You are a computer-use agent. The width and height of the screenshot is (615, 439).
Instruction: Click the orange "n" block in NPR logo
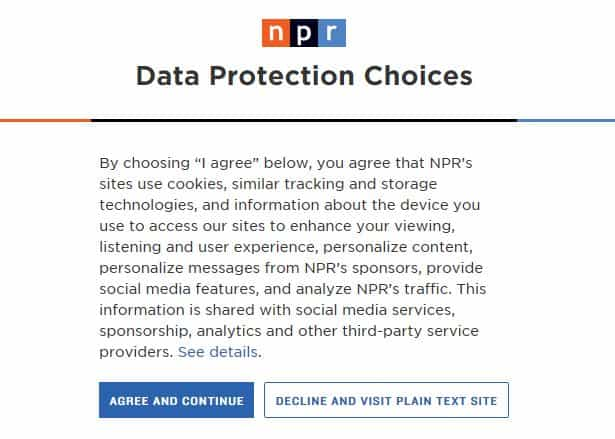coord(276,32)
